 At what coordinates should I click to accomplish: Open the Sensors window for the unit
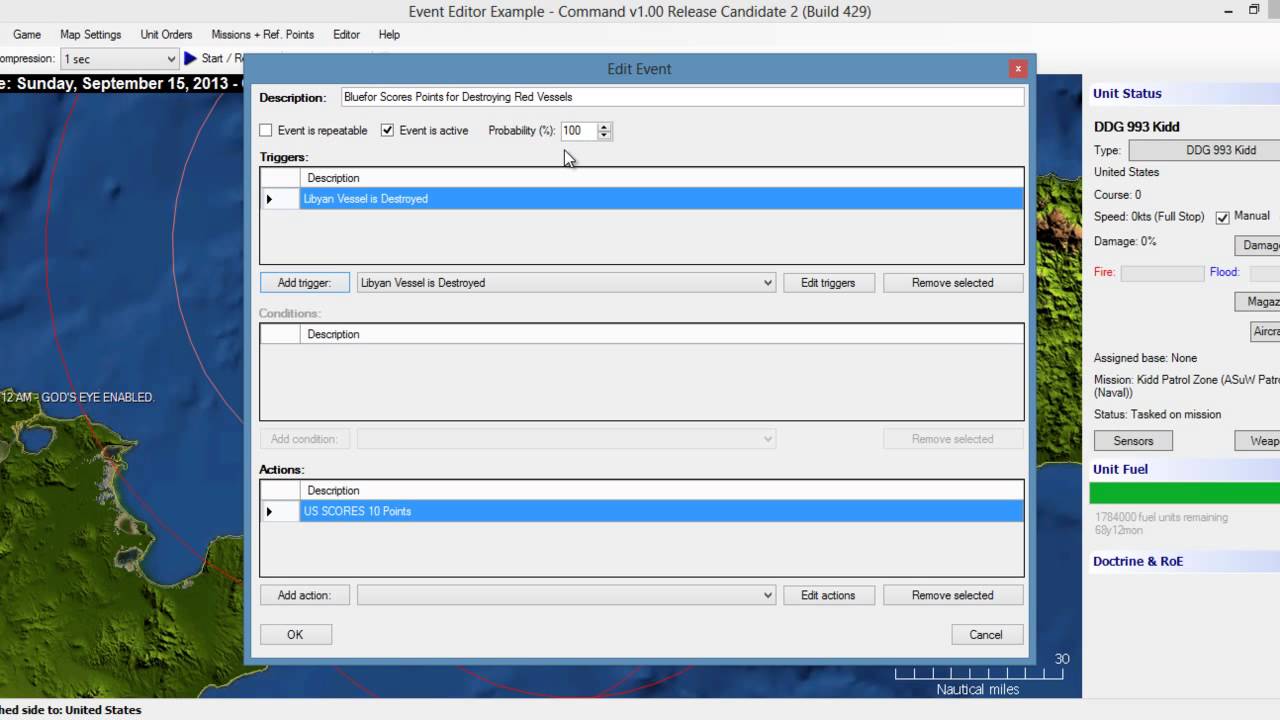[x=1133, y=441]
